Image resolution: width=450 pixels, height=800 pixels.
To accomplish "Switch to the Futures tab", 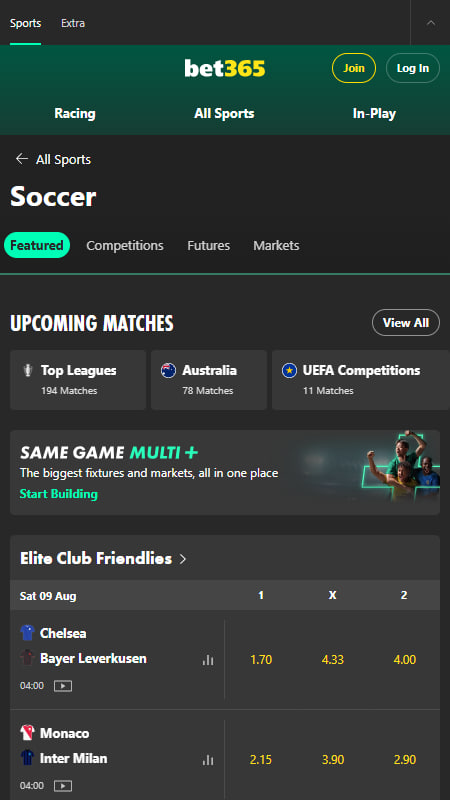I will [209, 245].
